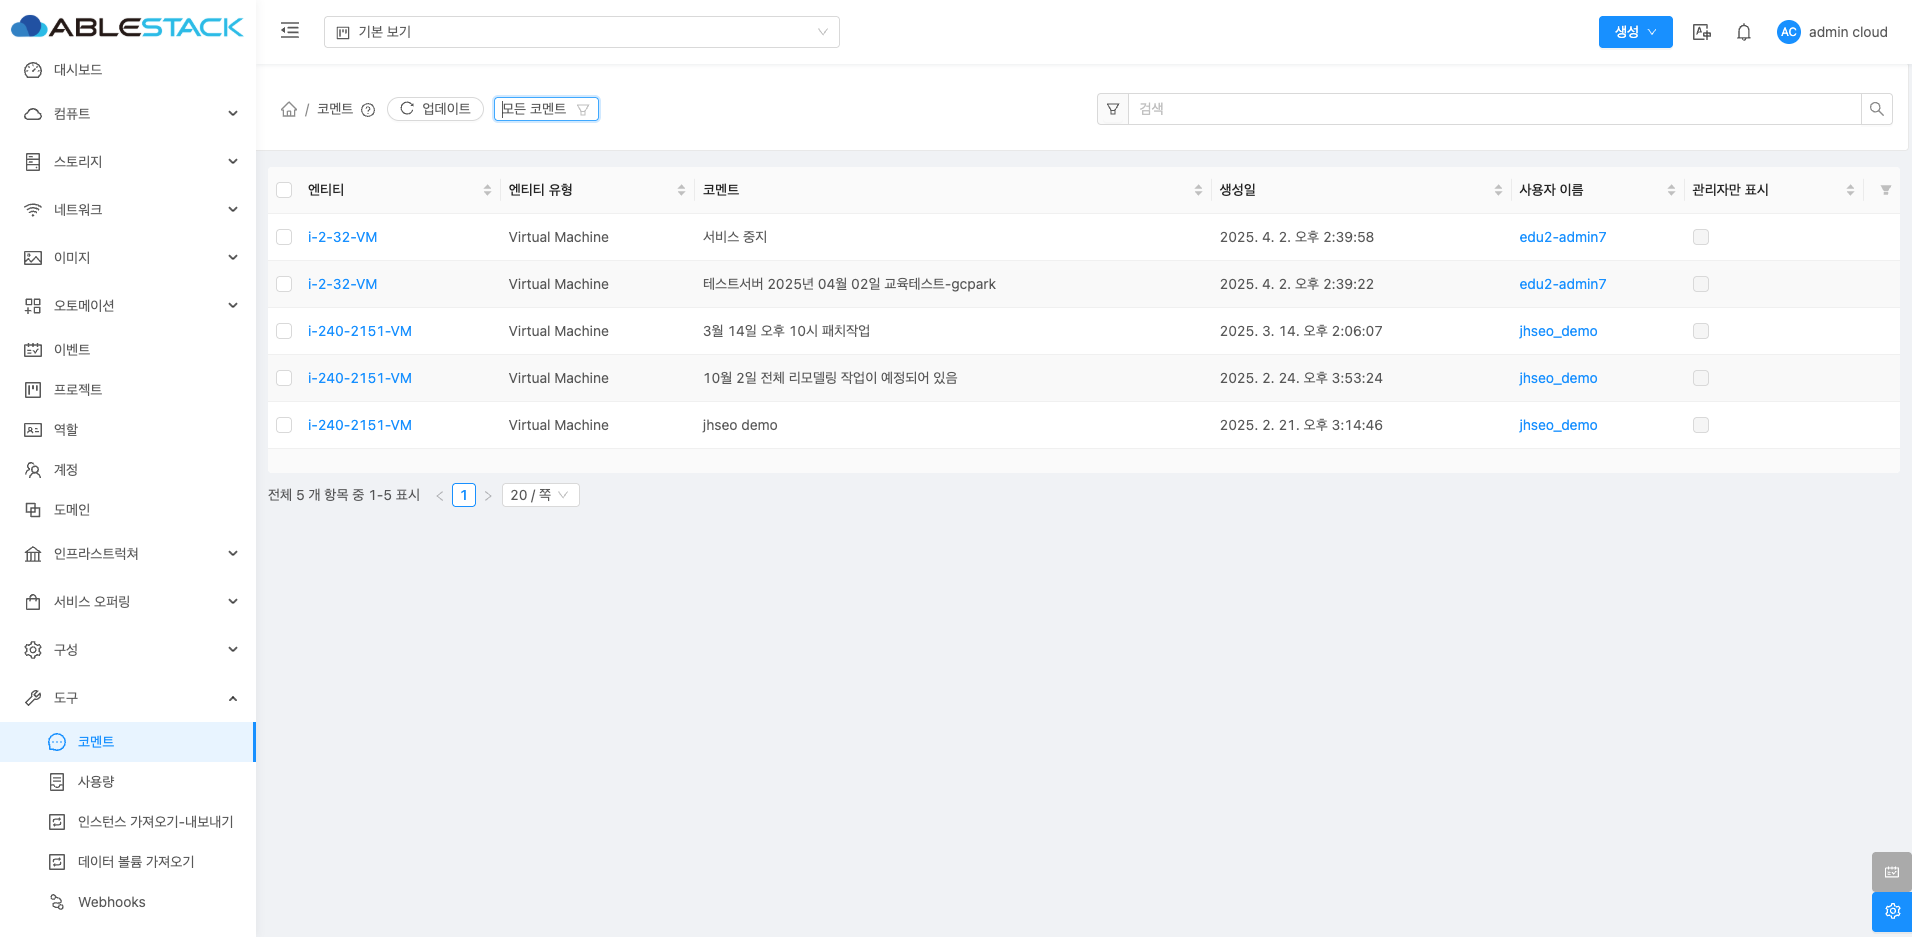
Task: Toggle 관리자만 표시 for jhseo demo row
Action: (1700, 425)
